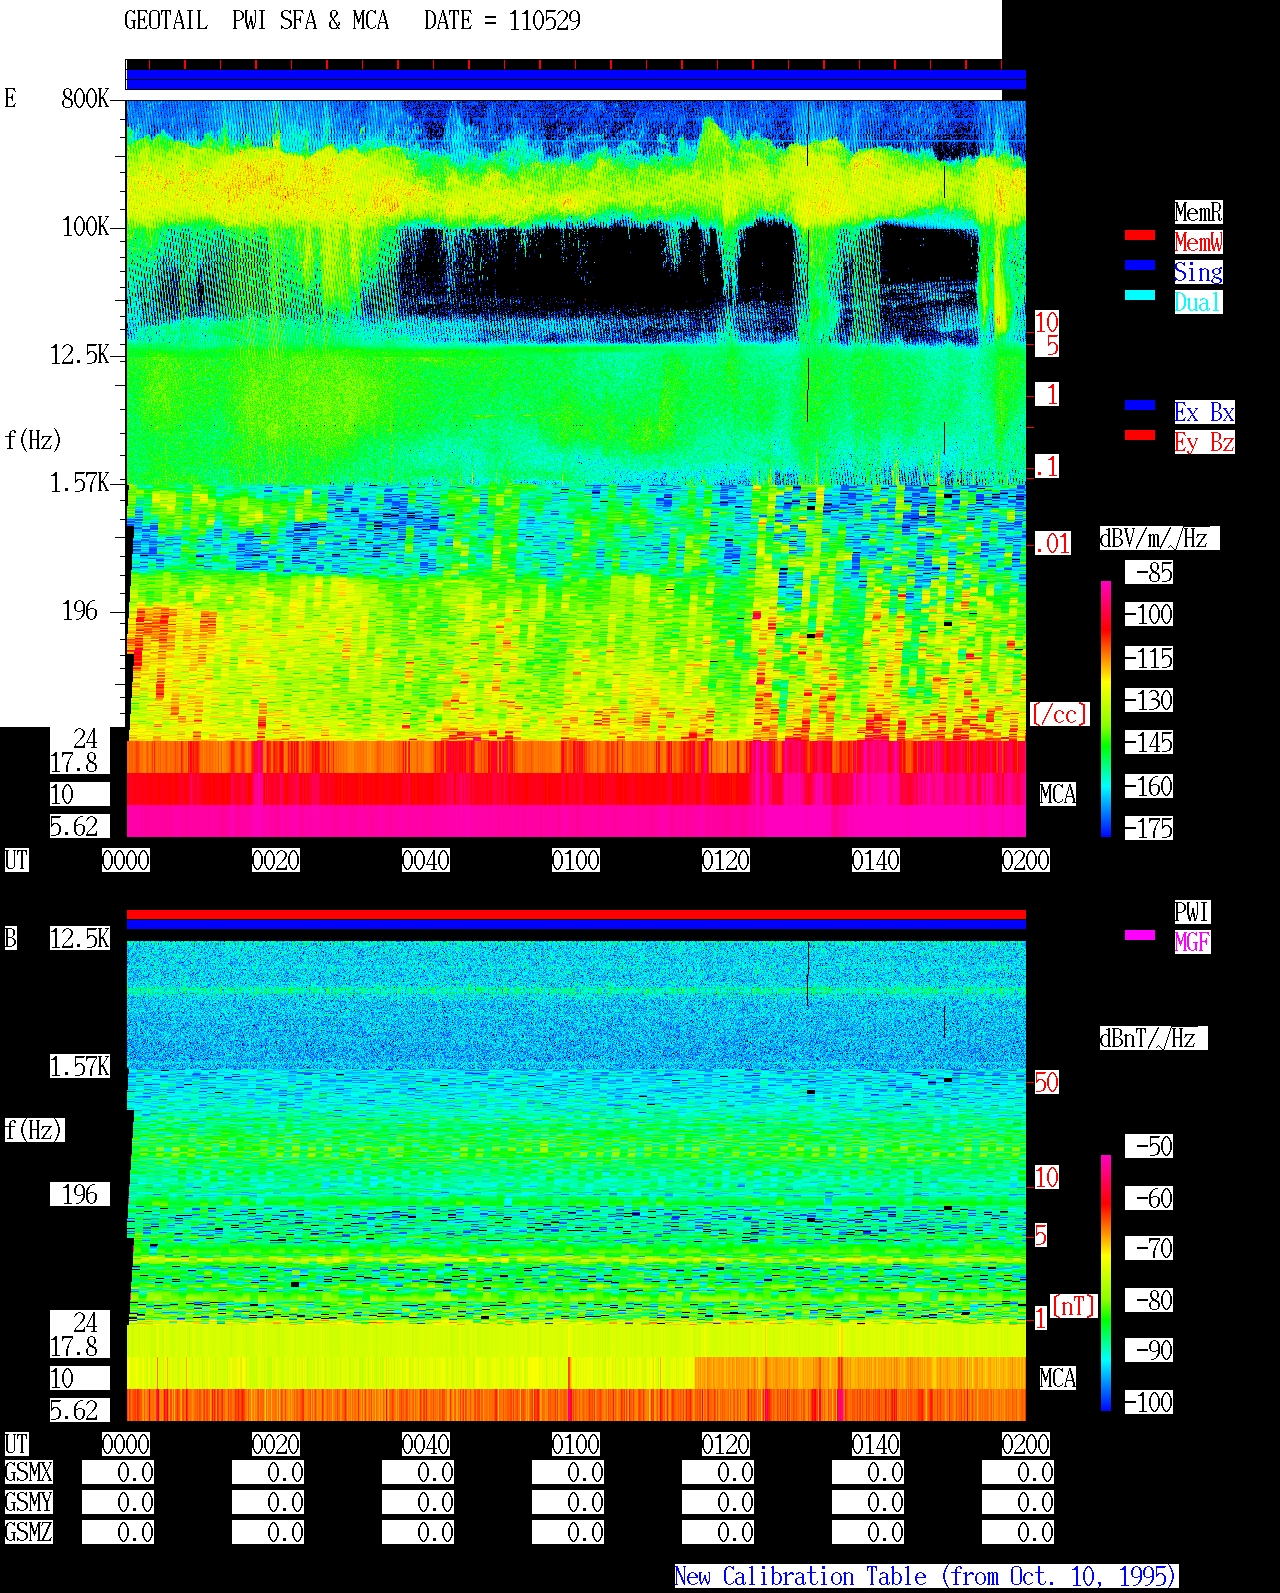Click the blue Sing legend swatch
Image resolution: width=1280 pixels, height=1593 pixels.
tap(1140, 265)
